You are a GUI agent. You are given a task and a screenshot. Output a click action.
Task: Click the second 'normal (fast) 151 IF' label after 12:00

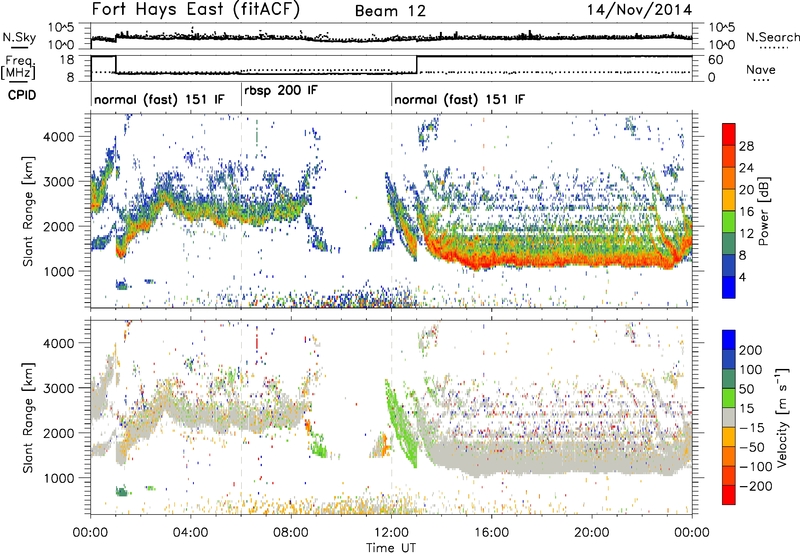pyautogui.click(x=459, y=99)
